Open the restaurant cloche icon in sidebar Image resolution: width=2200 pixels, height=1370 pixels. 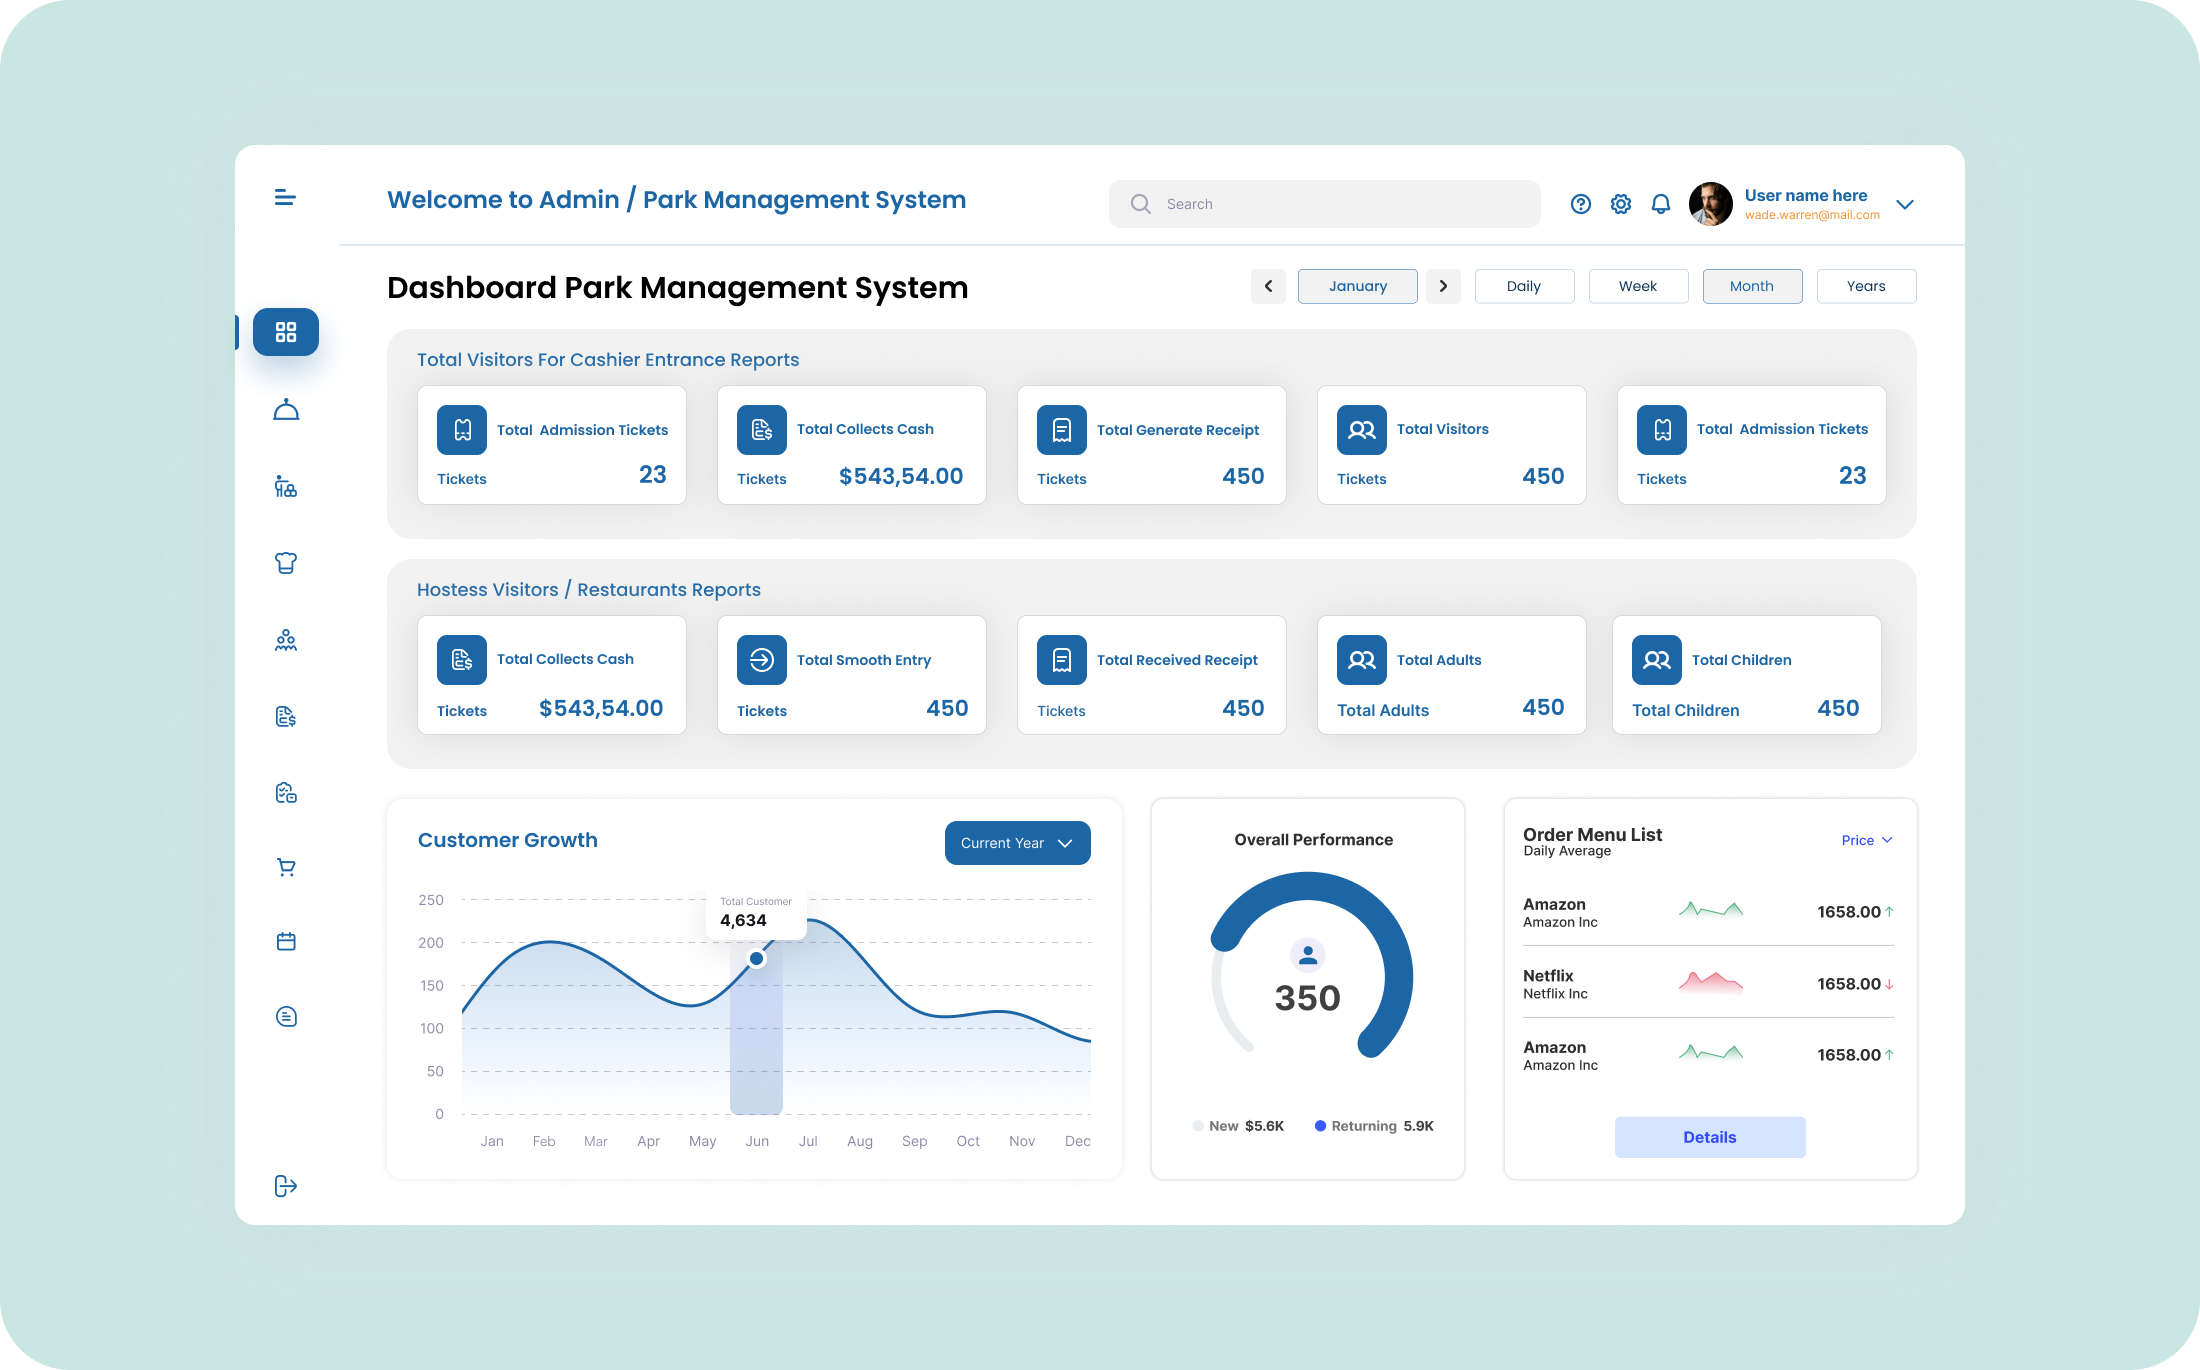(286, 409)
